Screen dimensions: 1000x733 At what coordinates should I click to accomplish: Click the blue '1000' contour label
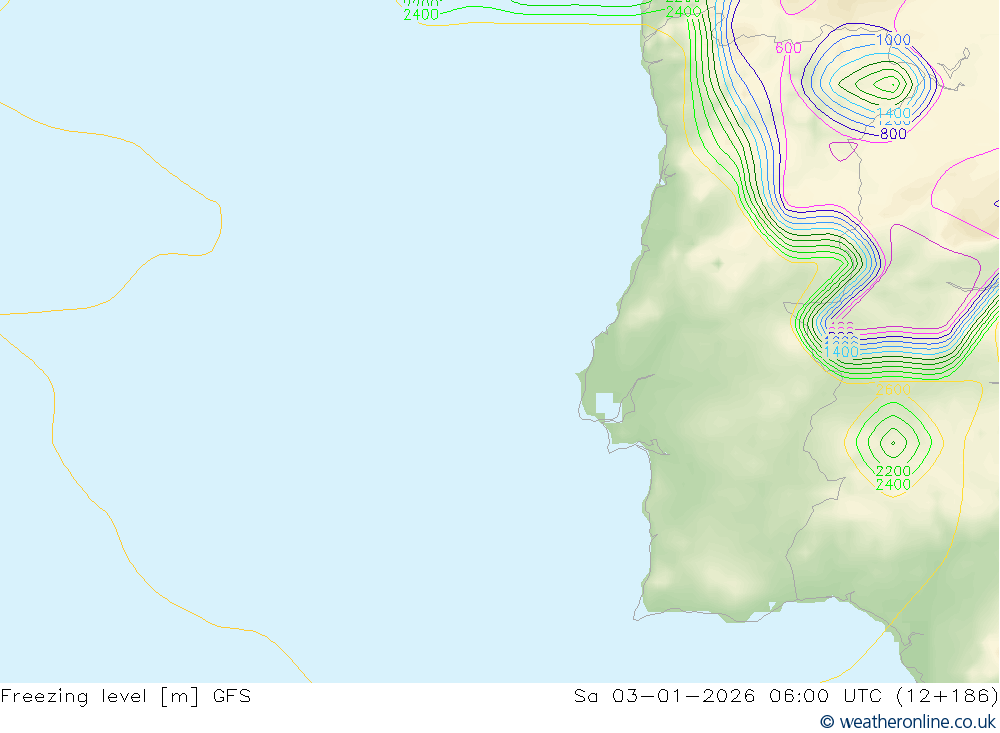point(893,40)
